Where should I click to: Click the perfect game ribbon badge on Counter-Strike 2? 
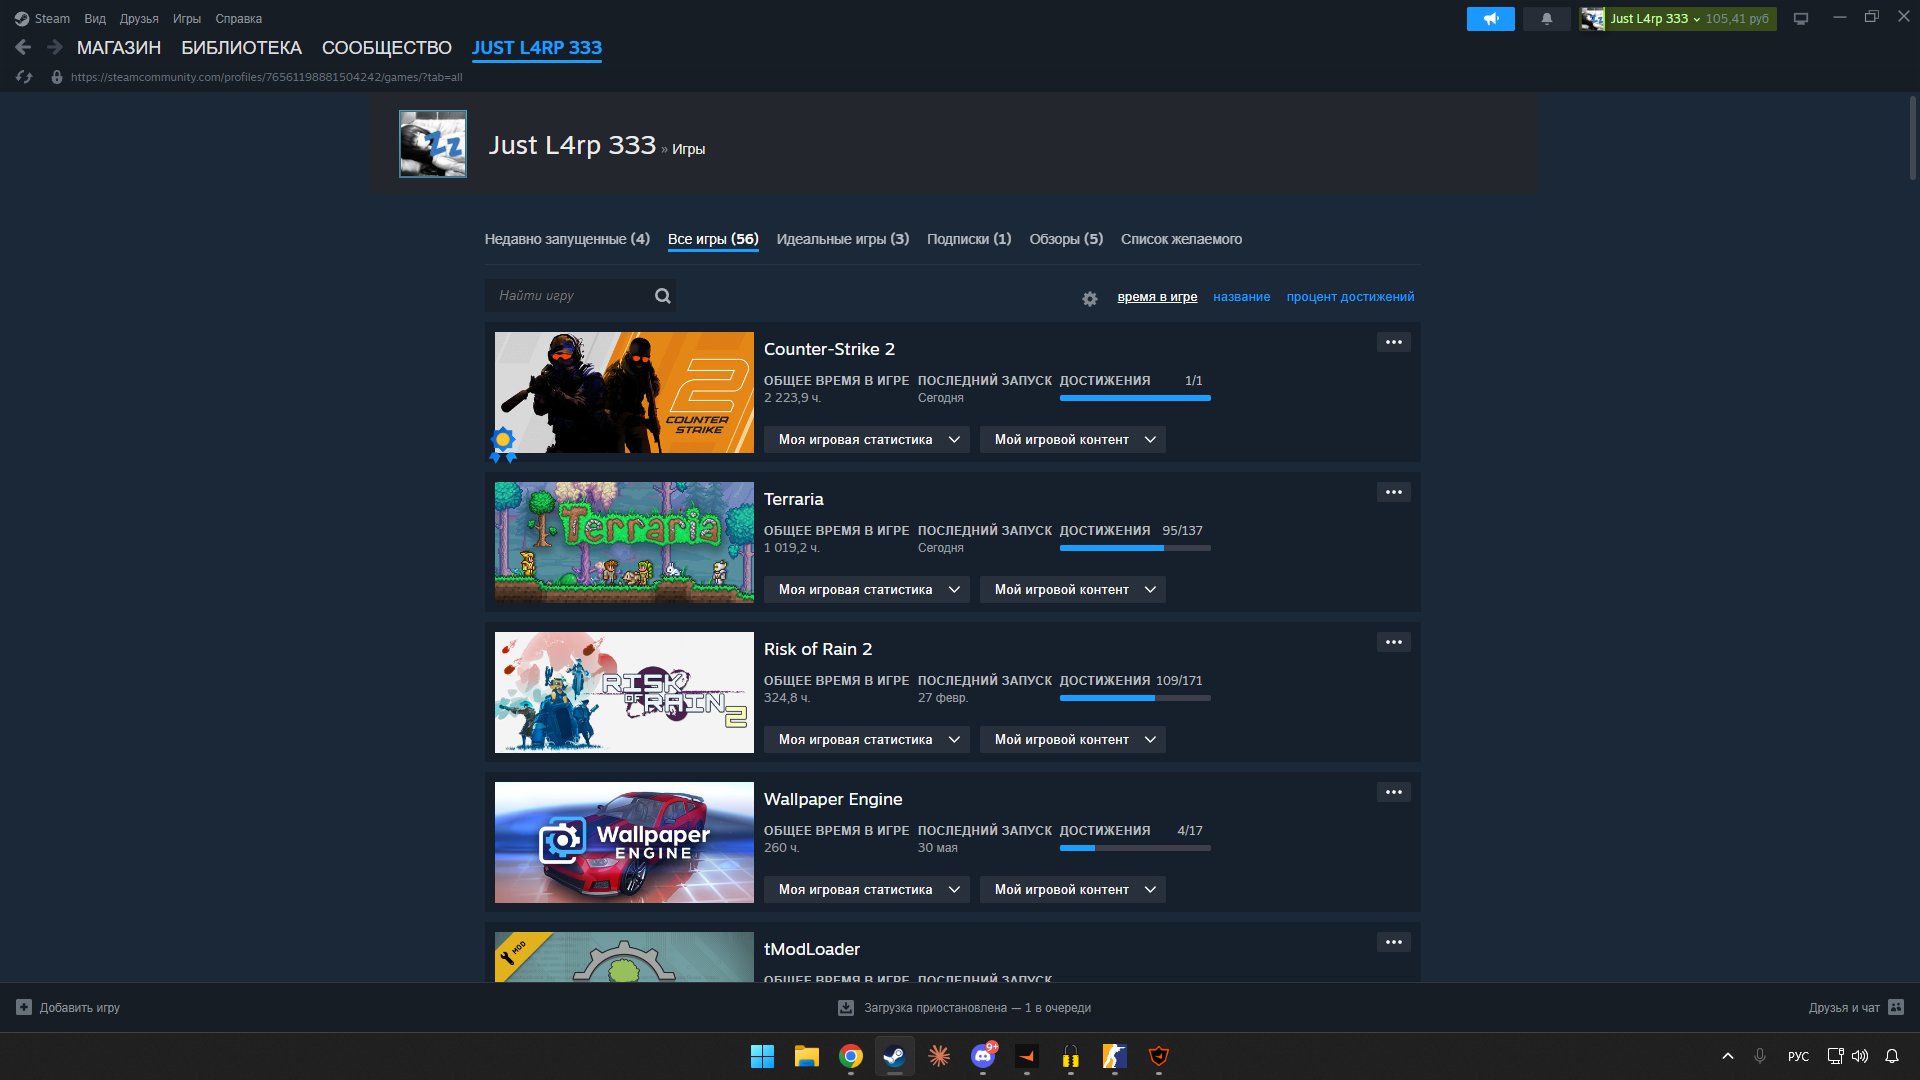click(x=503, y=444)
